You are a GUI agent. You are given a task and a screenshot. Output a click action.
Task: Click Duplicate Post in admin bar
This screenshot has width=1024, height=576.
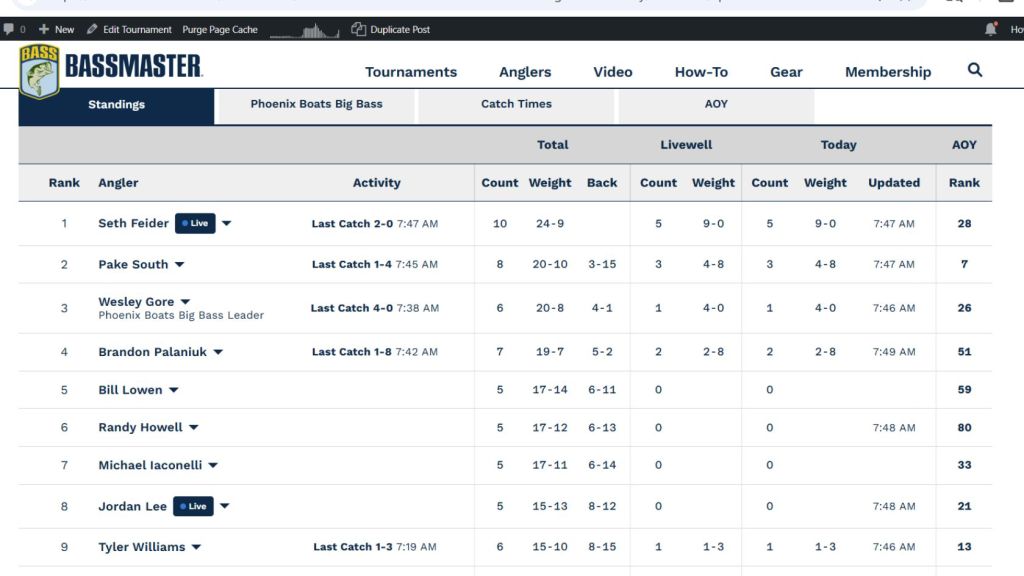tap(391, 29)
